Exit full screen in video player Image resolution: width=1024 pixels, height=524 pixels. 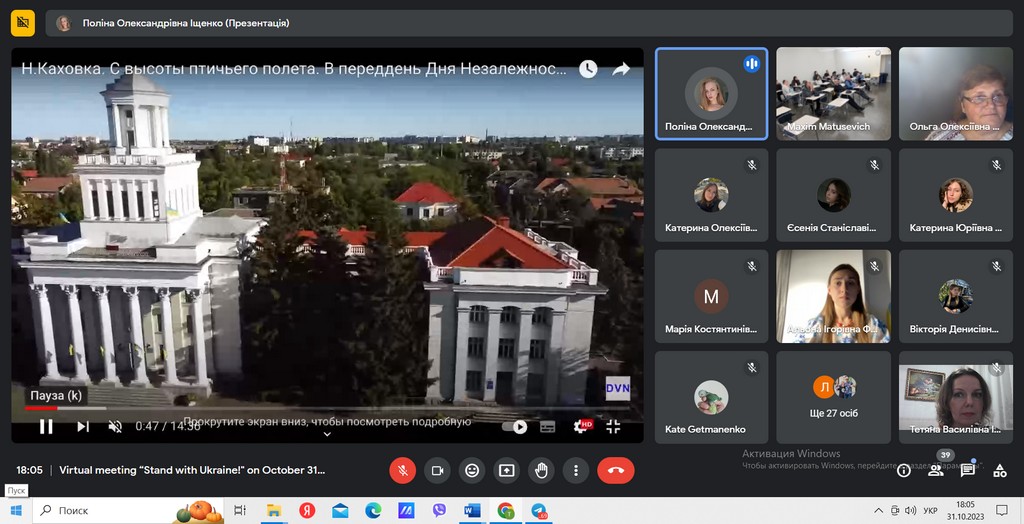point(613,426)
